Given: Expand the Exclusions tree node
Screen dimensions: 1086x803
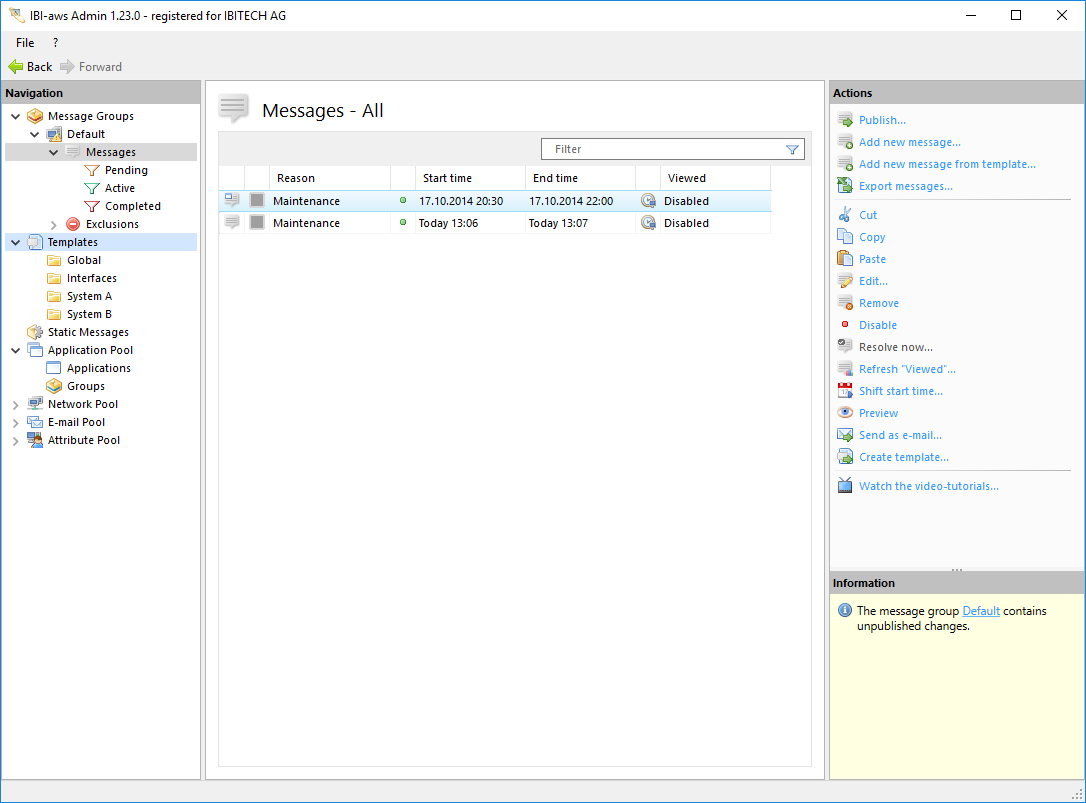Looking at the screenshot, I should [x=54, y=225].
